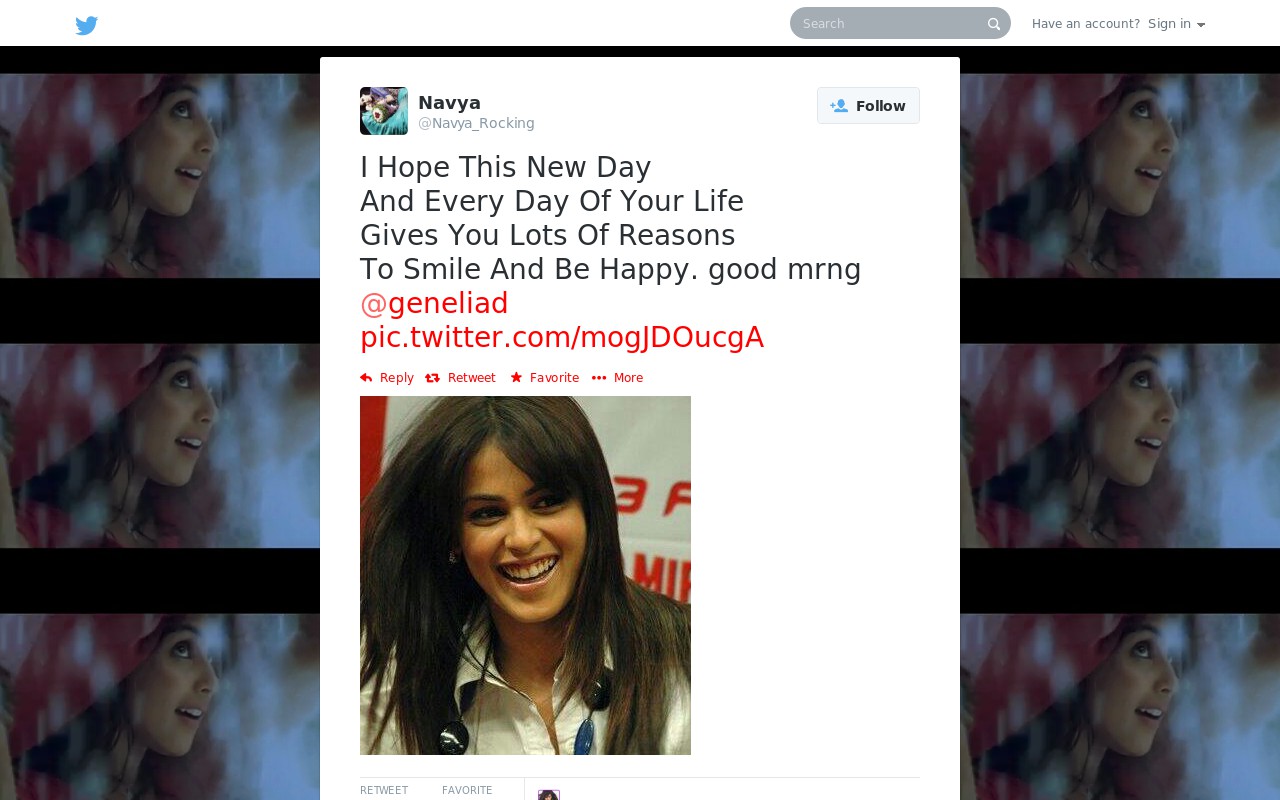Open More tweet options menu
The width and height of the screenshot is (1280, 800).
[617, 378]
